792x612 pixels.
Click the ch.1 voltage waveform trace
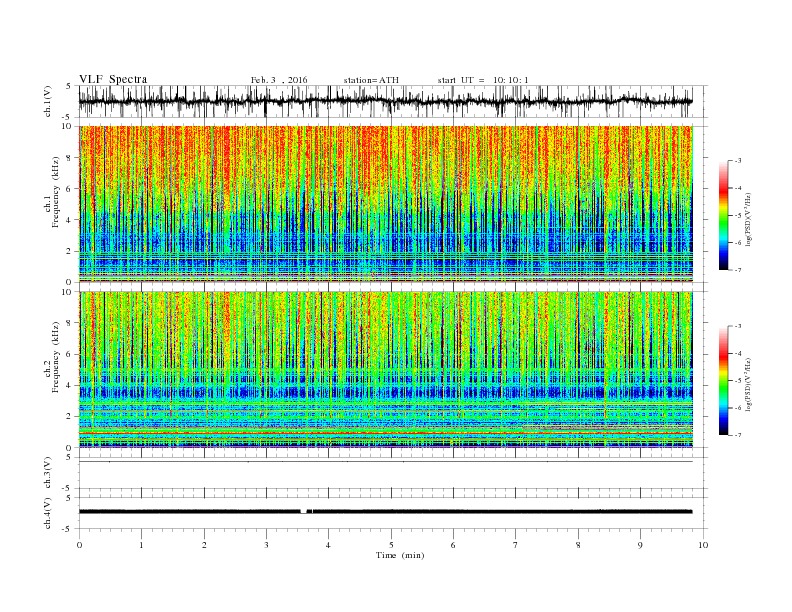click(x=385, y=101)
